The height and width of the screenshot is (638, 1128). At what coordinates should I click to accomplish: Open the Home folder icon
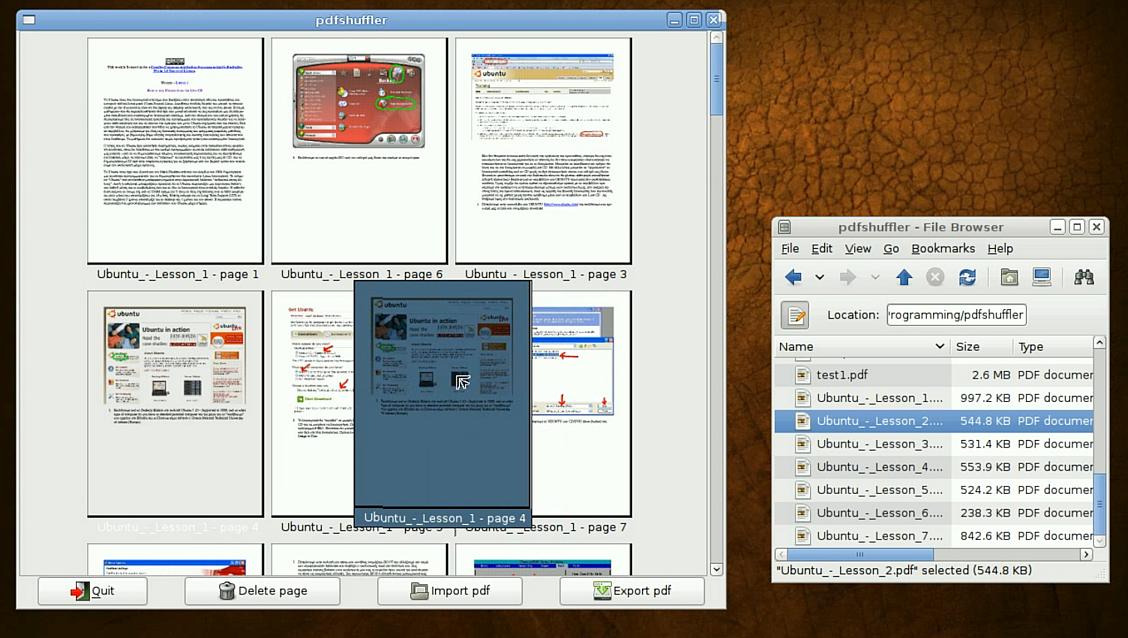tap(1009, 277)
